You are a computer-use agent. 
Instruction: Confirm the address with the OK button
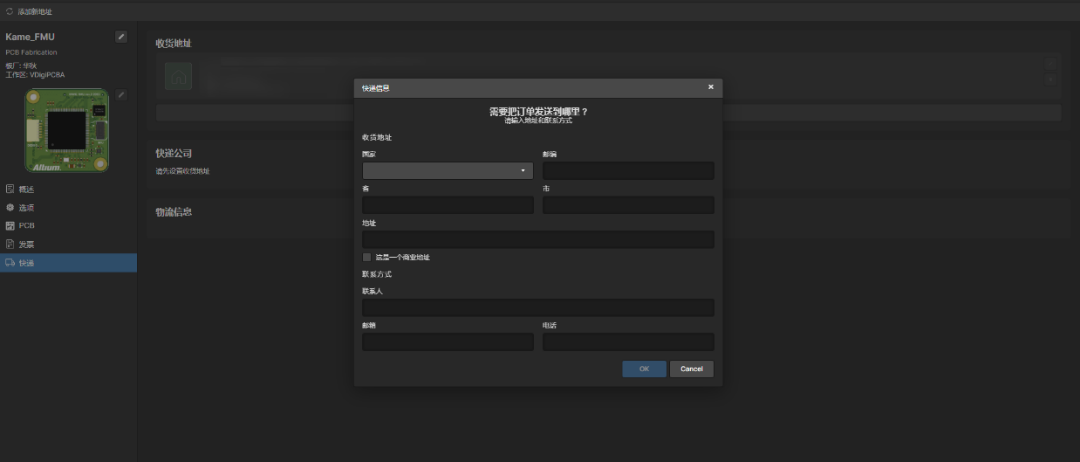pyautogui.click(x=644, y=369)
